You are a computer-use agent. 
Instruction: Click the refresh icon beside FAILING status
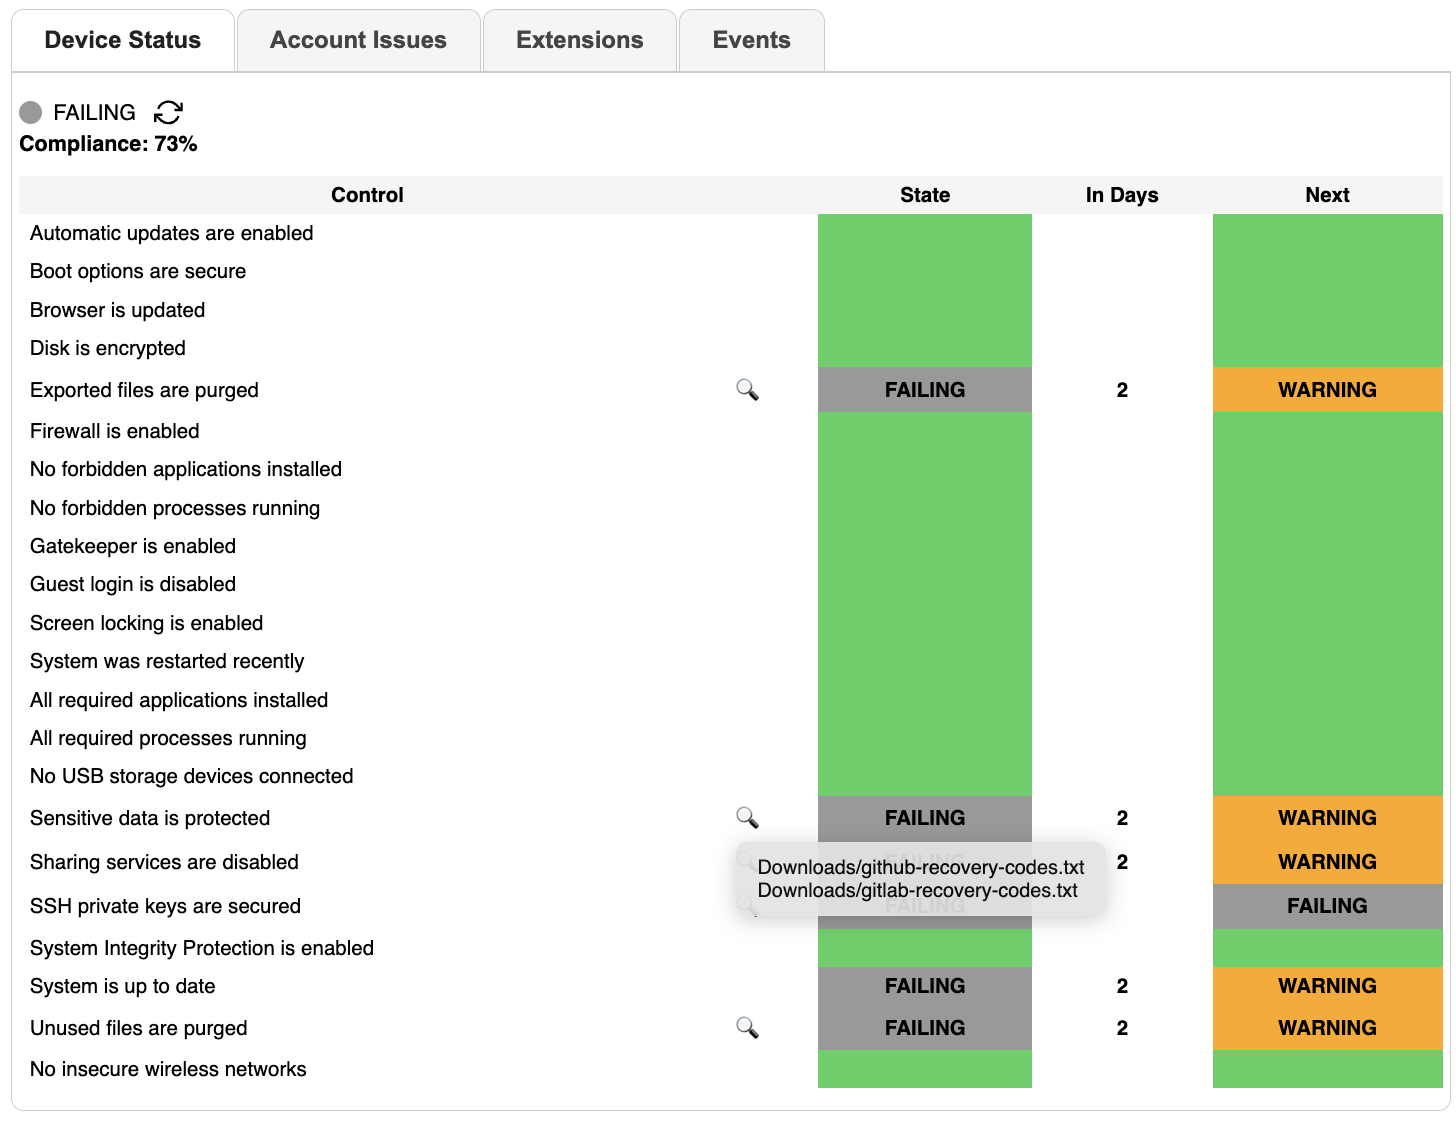(x=168, y=112)
